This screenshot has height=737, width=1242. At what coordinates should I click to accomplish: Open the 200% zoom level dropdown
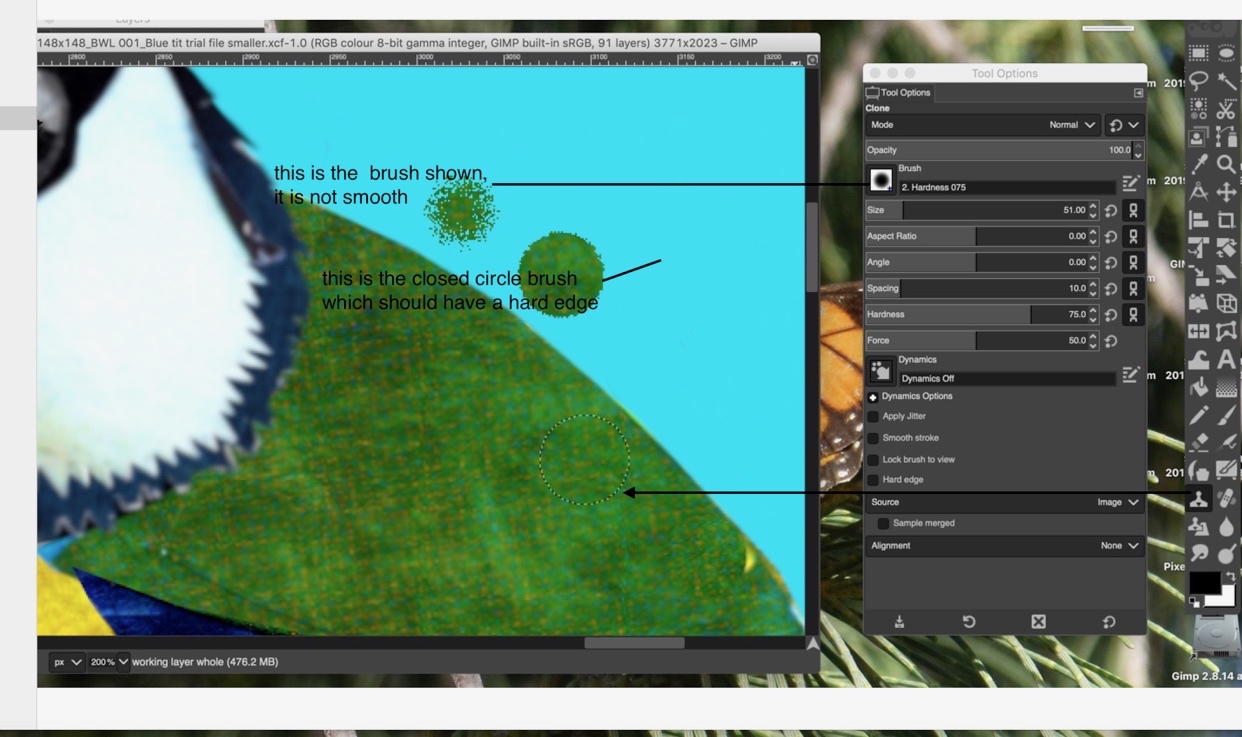coord(109,662)
